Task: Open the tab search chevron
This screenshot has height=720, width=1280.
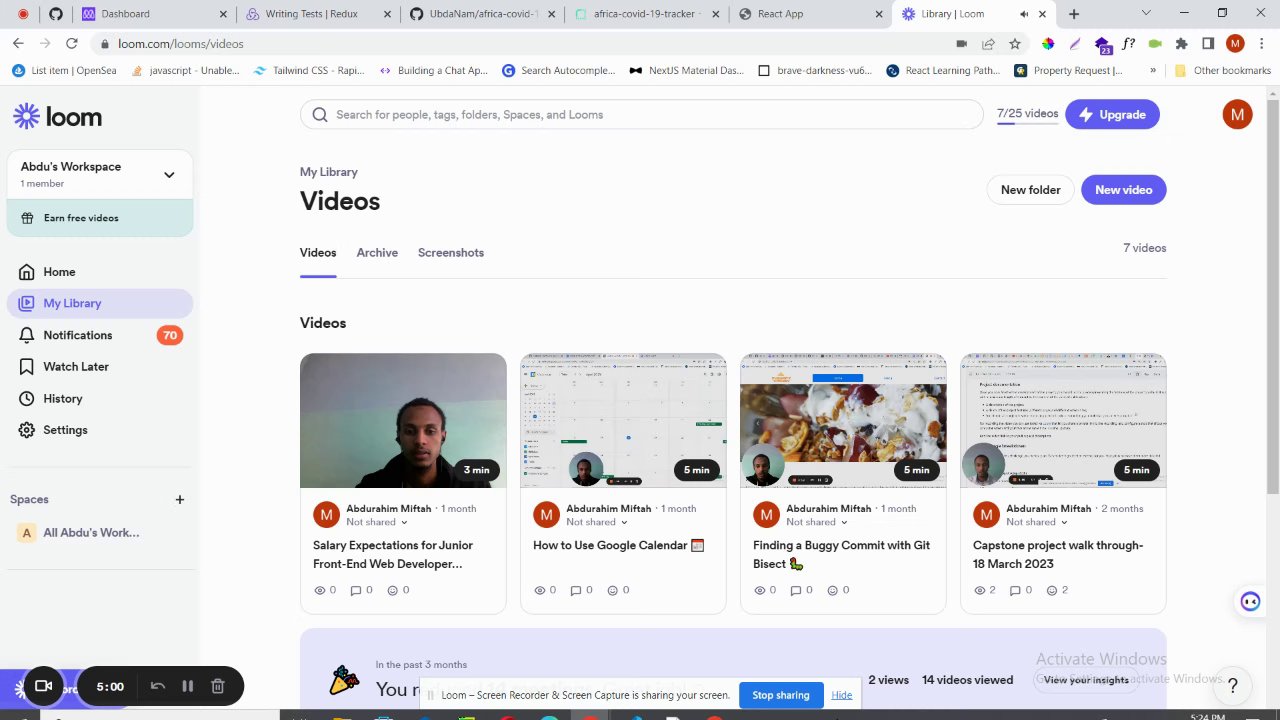Action: (1146, 14)
